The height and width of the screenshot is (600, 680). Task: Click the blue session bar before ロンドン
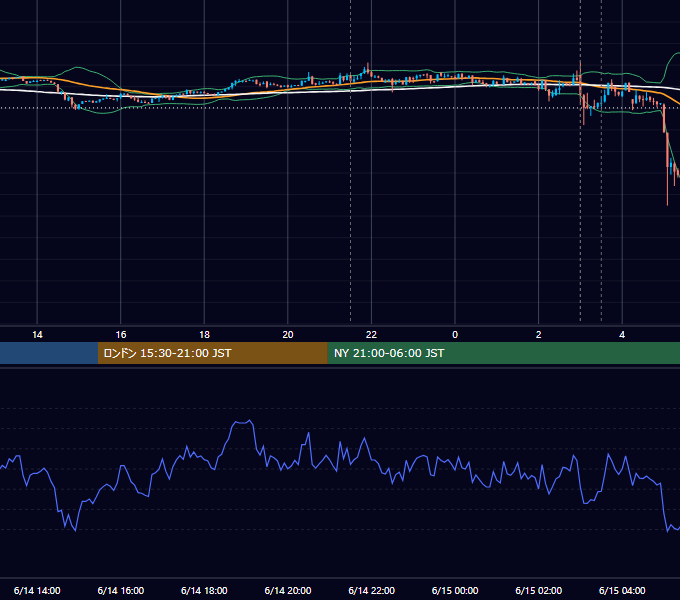pos(49,353)
